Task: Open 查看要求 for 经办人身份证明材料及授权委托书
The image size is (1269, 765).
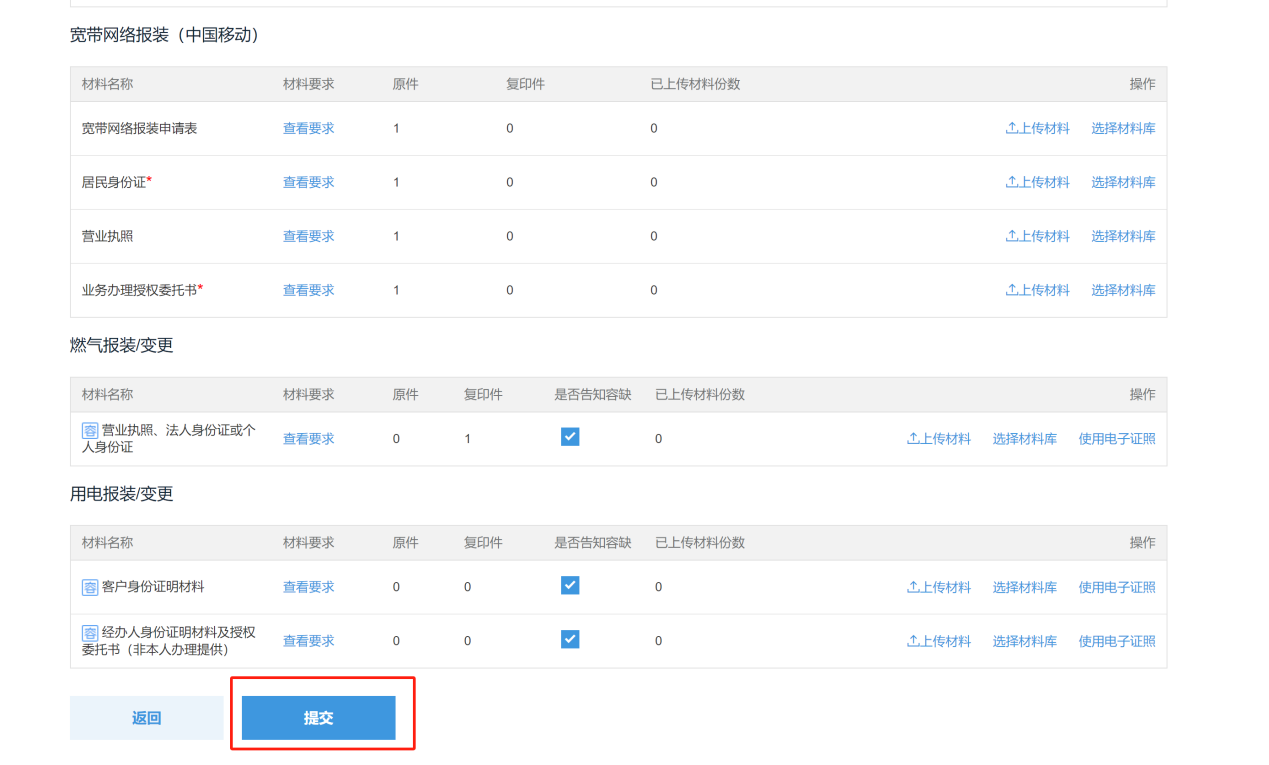Action: click(308, 641)
